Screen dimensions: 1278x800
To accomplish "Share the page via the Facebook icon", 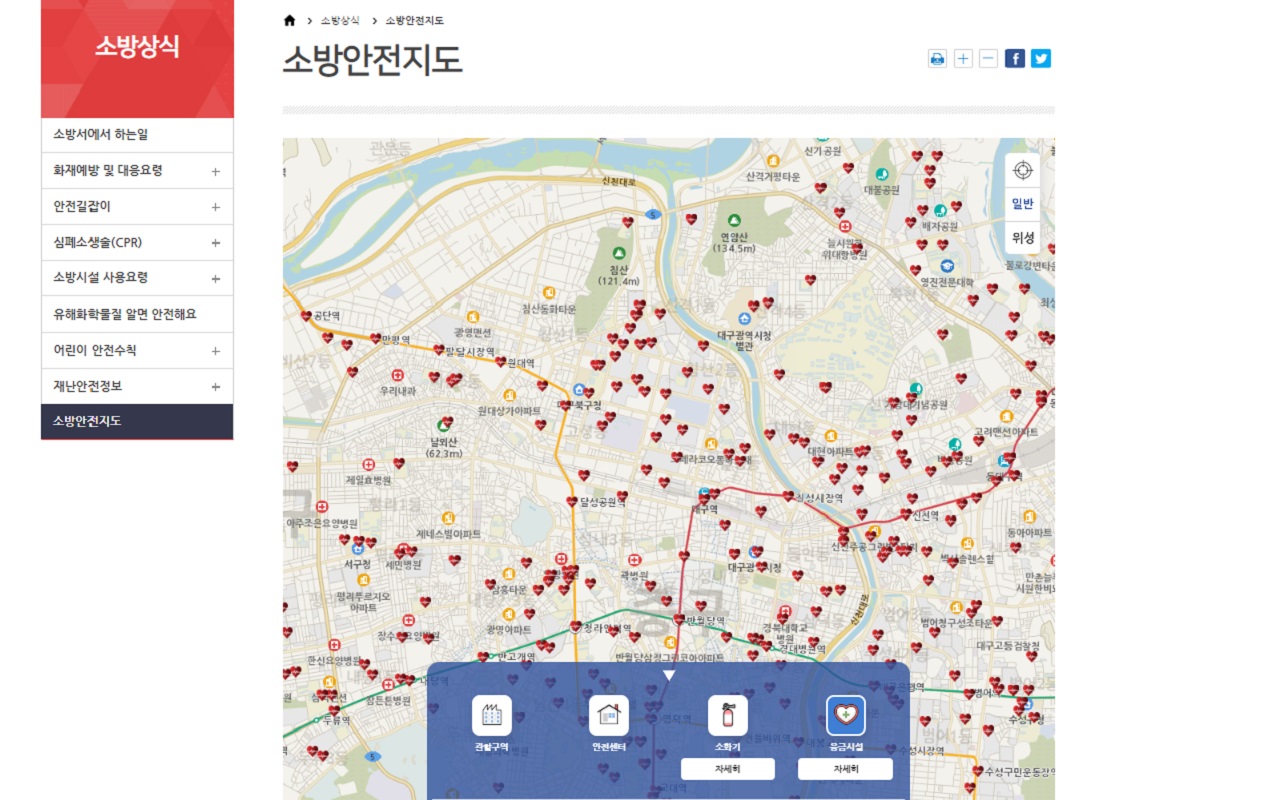I will (x=1015, y=58).
